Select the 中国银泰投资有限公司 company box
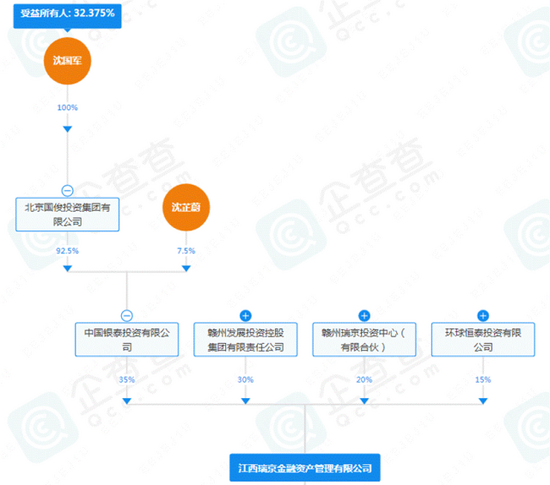This screenshot has width=550, height=485. pos(127,339)
